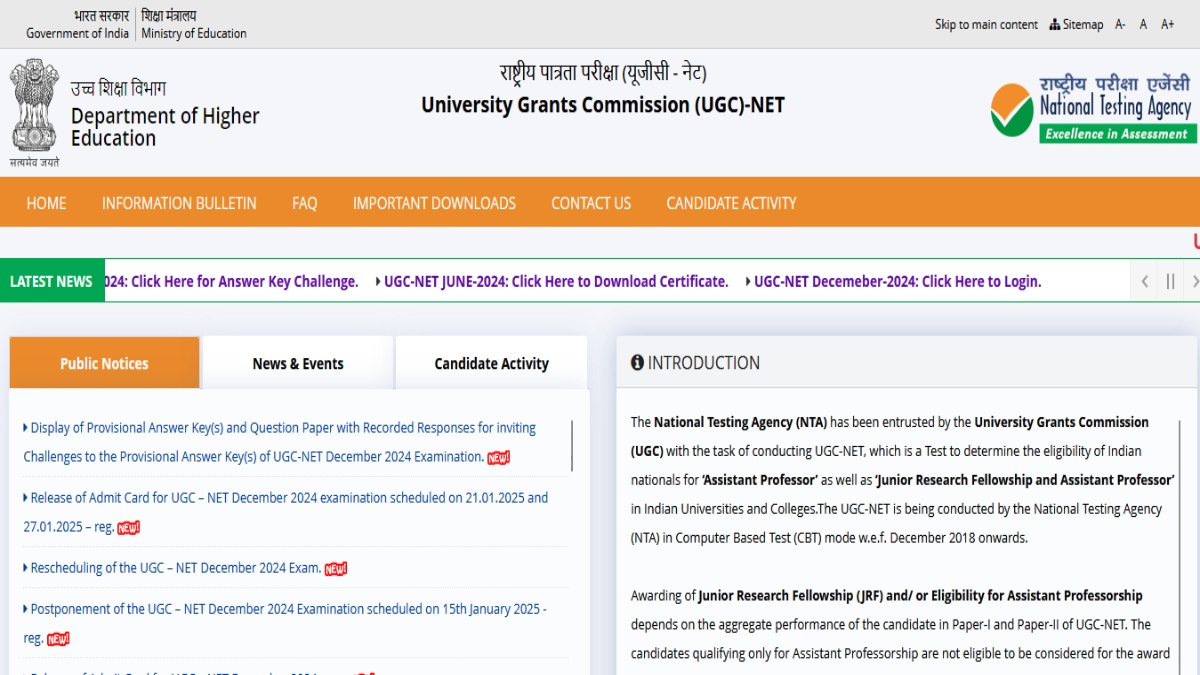The image size is (1200, 675).
Task: Open Rescheduling of UGC-NET December 2024 notice
Action: click(x=176, y=568)
